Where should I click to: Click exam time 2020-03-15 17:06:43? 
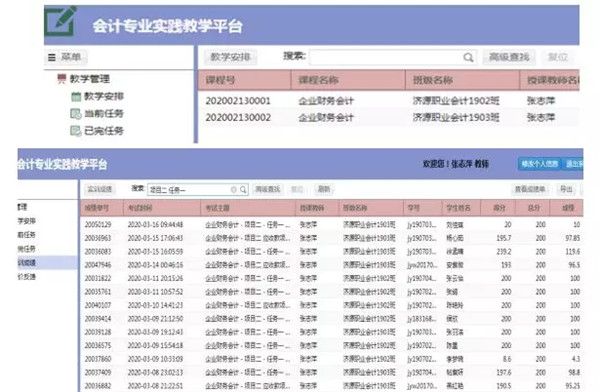tap(155, 238)
